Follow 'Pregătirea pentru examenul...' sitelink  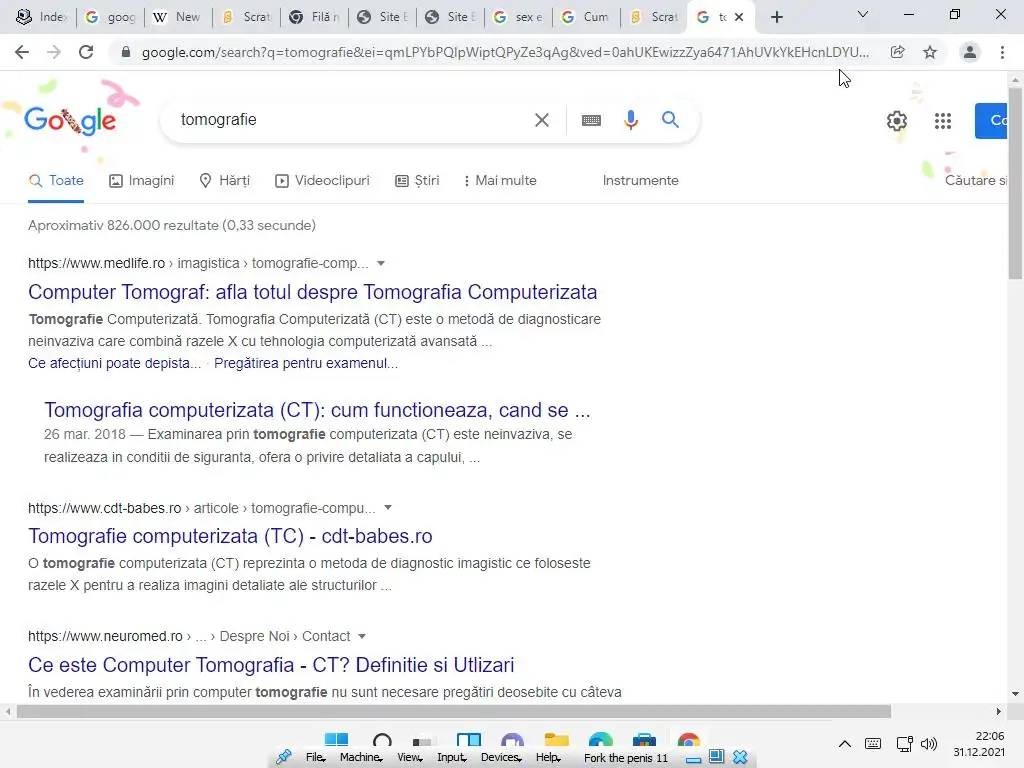click(306, 363)
